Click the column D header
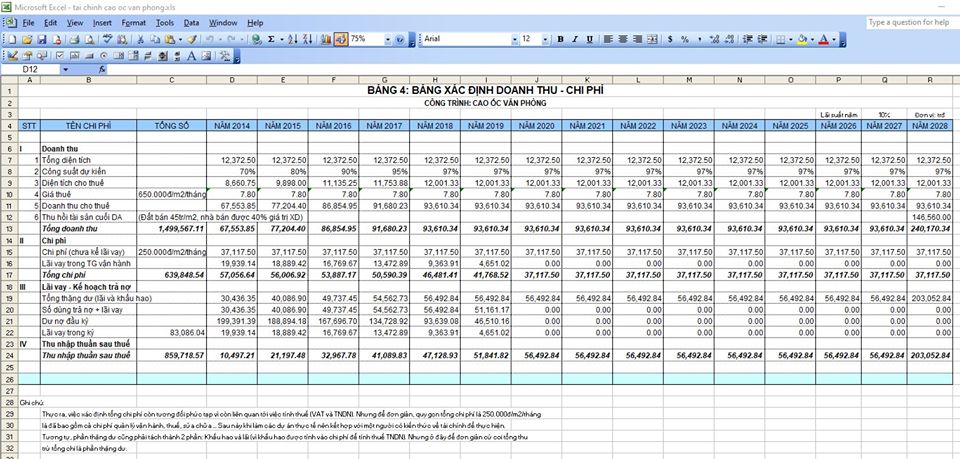This screenshot has height=459, width=960. 232,81
